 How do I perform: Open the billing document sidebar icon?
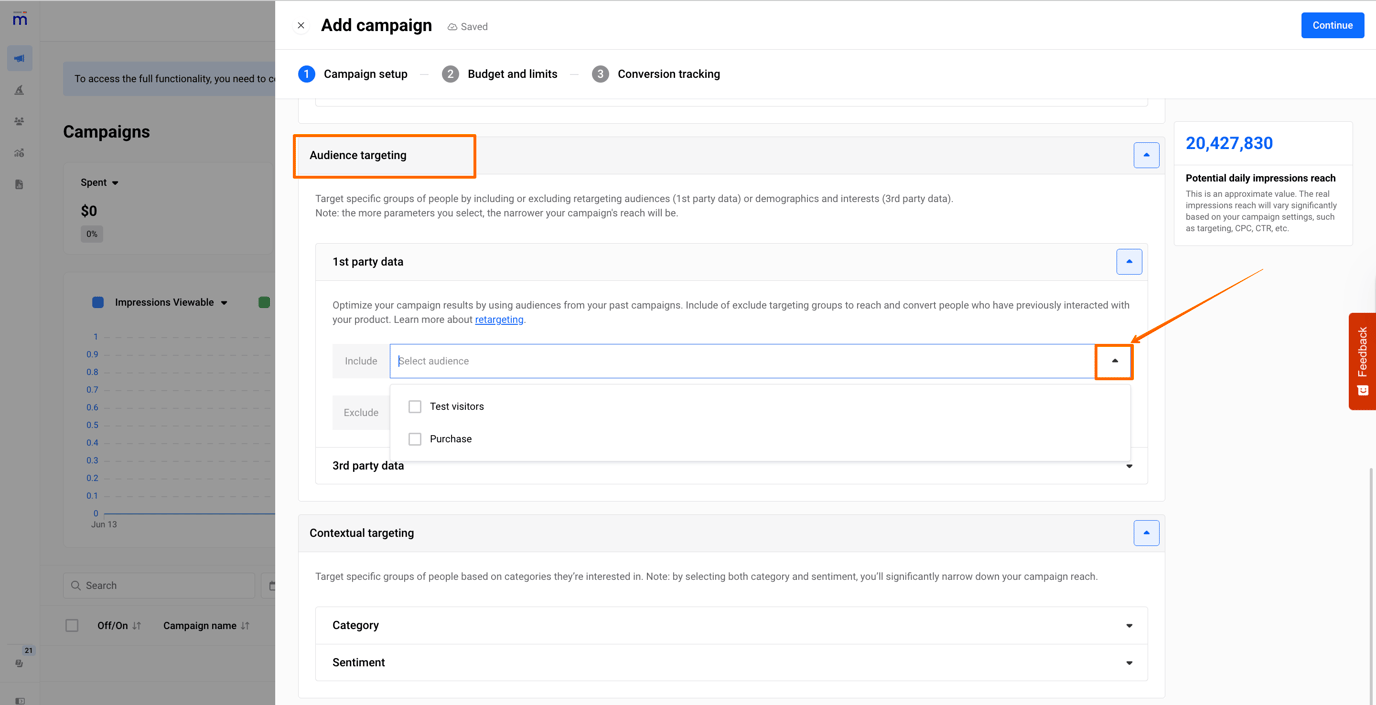click(x=19, y=182)
